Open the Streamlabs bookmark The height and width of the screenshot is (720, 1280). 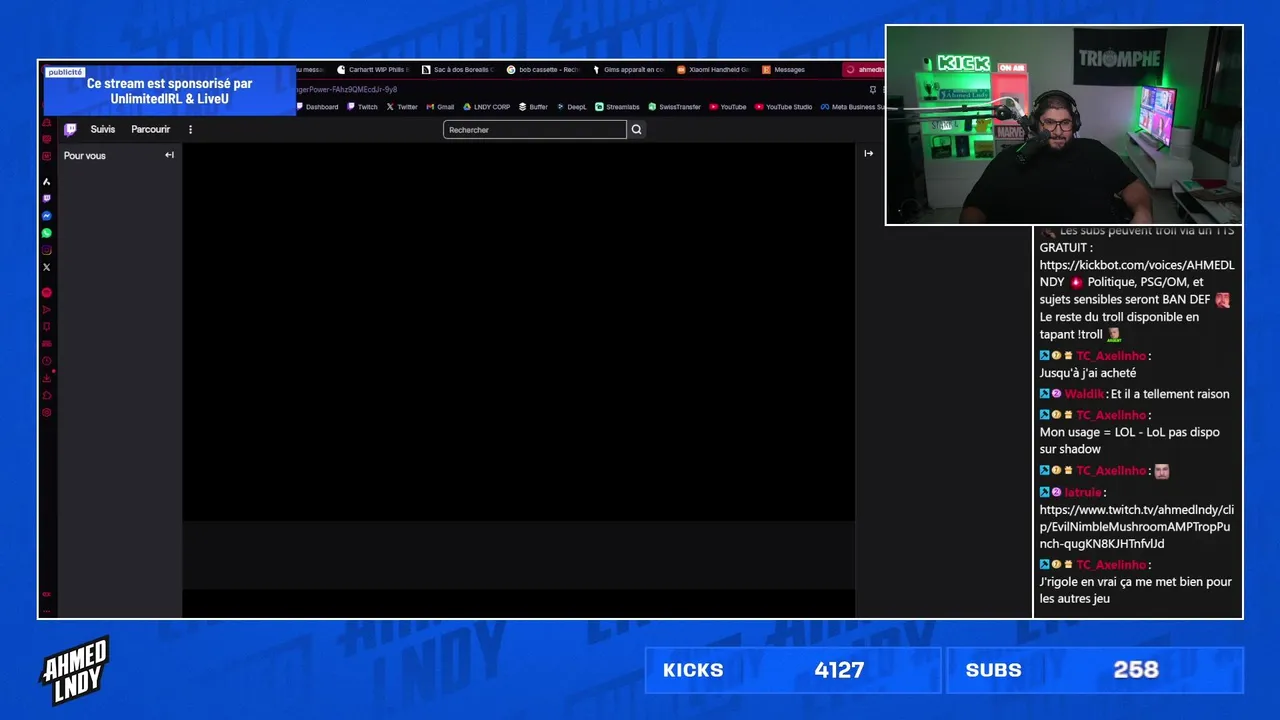(x=617, y=107)
